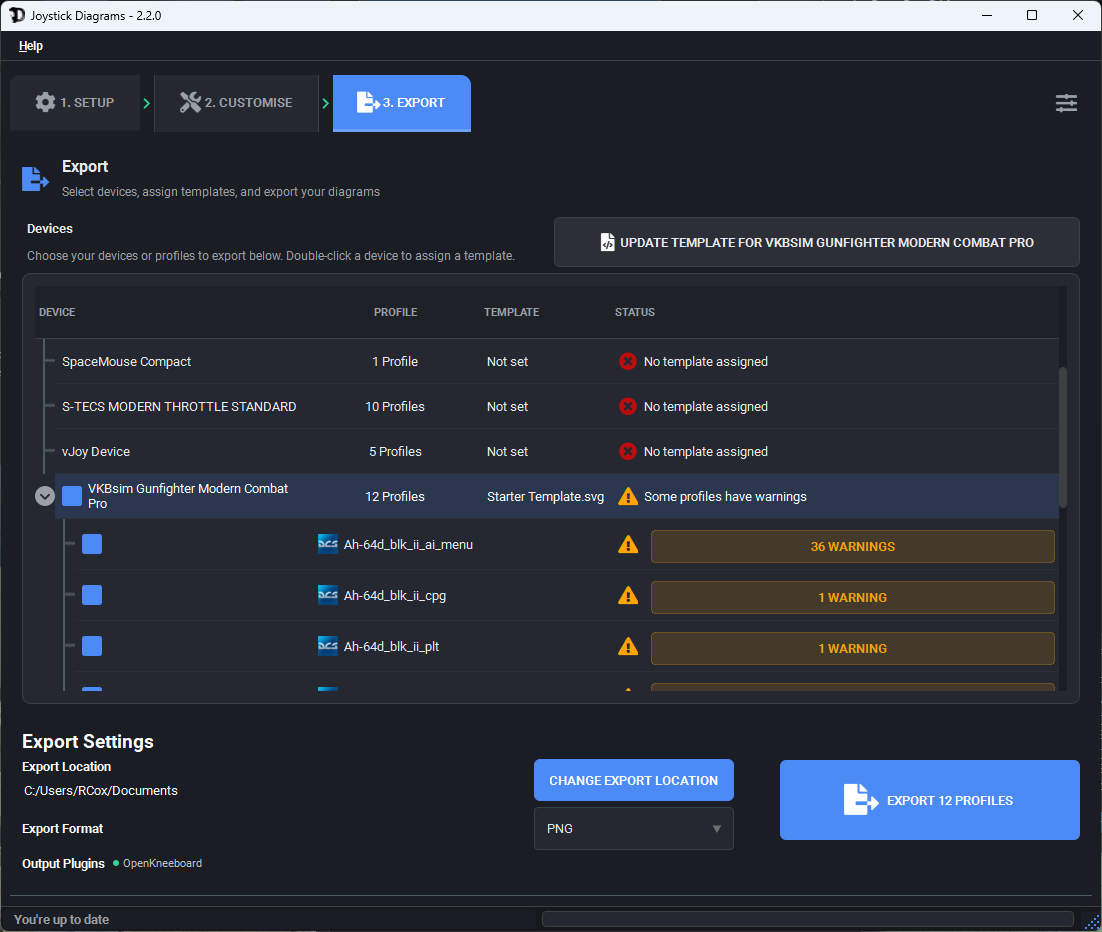This screenshot has height=932, width=1102.
Task: Click the DCS icon beside Ah-64d_blk_ii_plt
Action: pyautogui.click(x=328, y=646)
